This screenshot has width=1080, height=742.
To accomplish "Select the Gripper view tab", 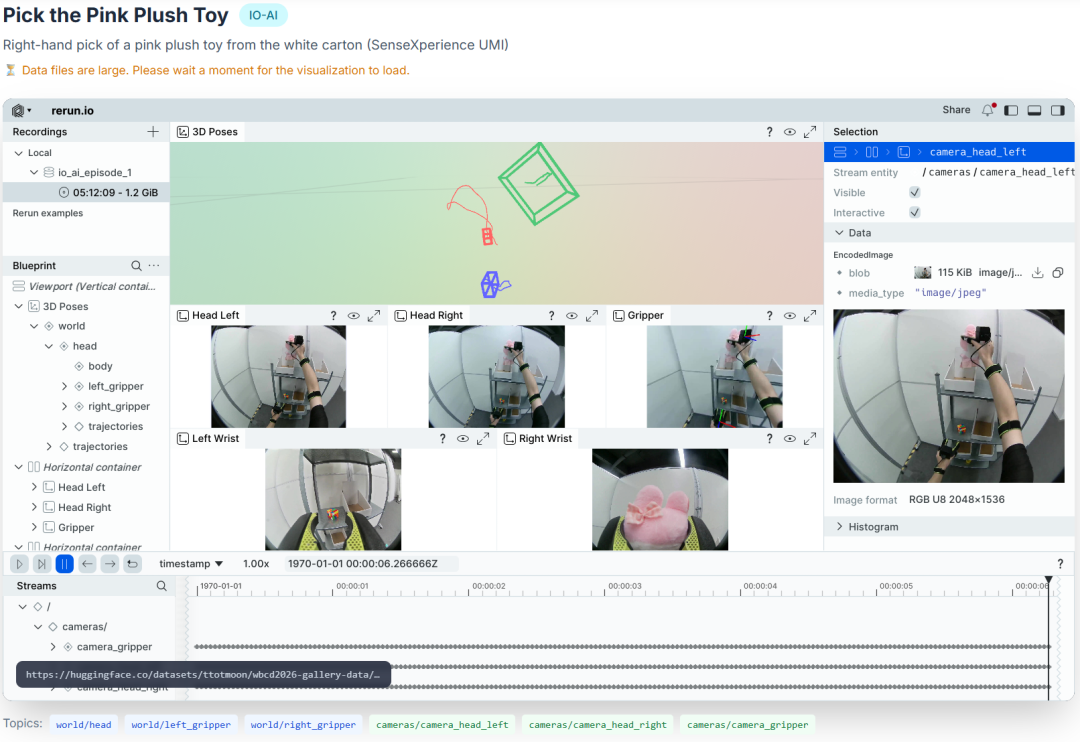I will (x=638, y=316).
